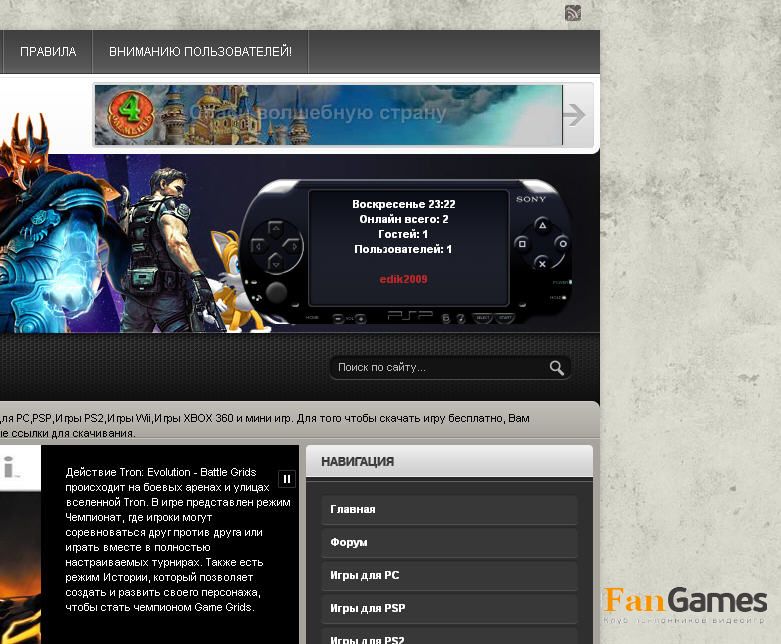Click the Онлайн всего: 2 text

click(403, 219)
